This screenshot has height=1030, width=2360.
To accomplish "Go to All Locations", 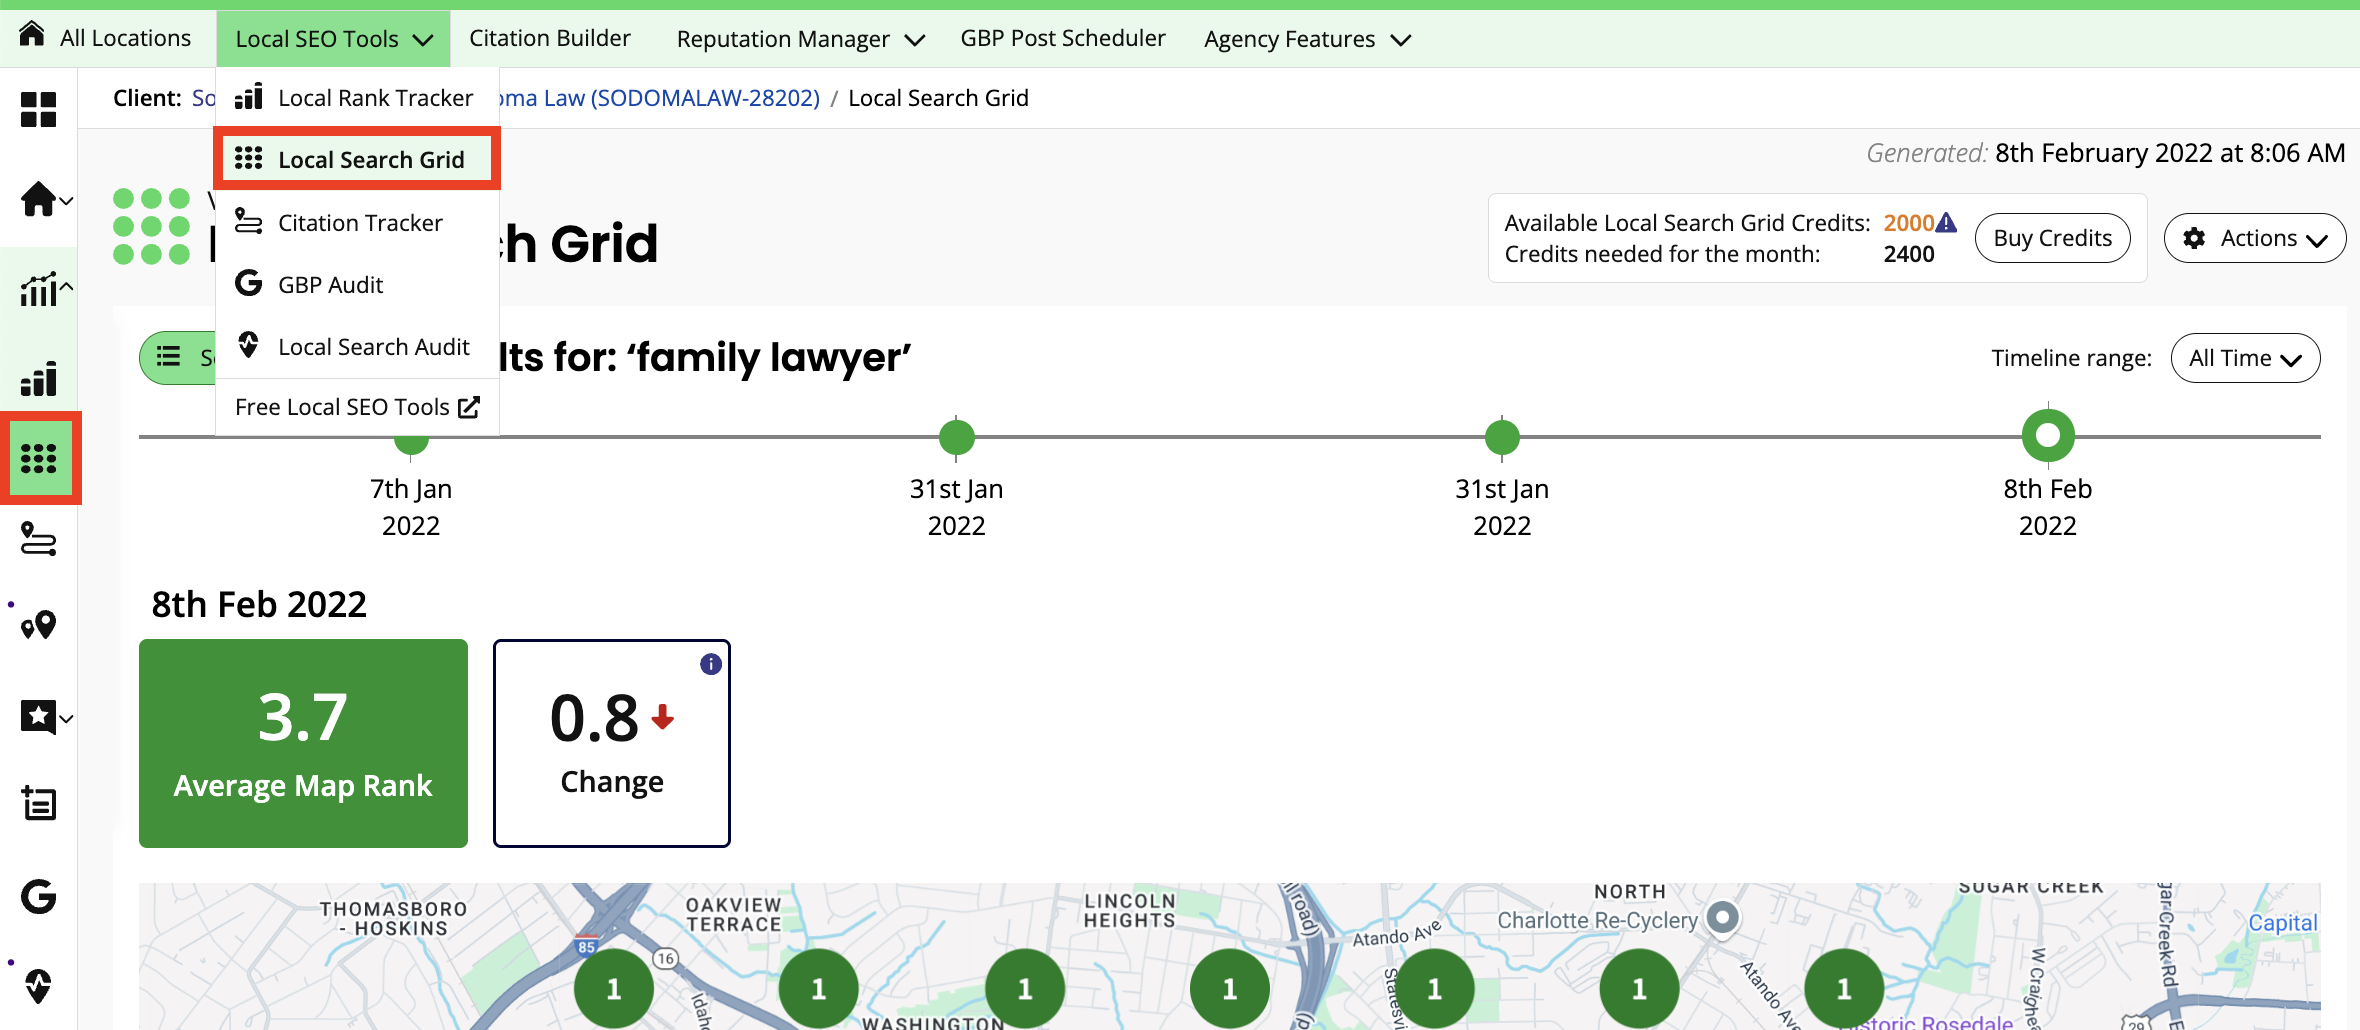I will pyautogui.click(x=125, y=38).
